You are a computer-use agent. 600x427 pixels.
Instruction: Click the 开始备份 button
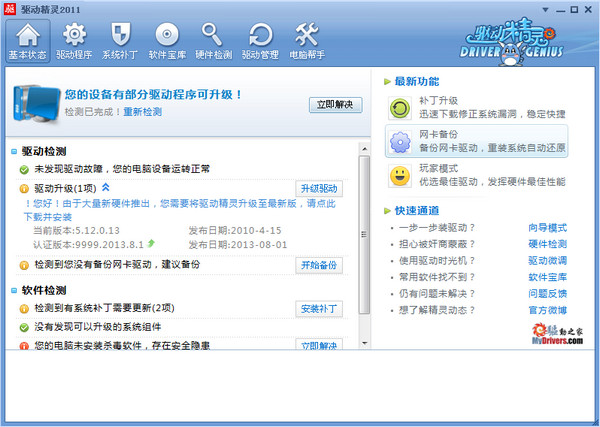319,265
